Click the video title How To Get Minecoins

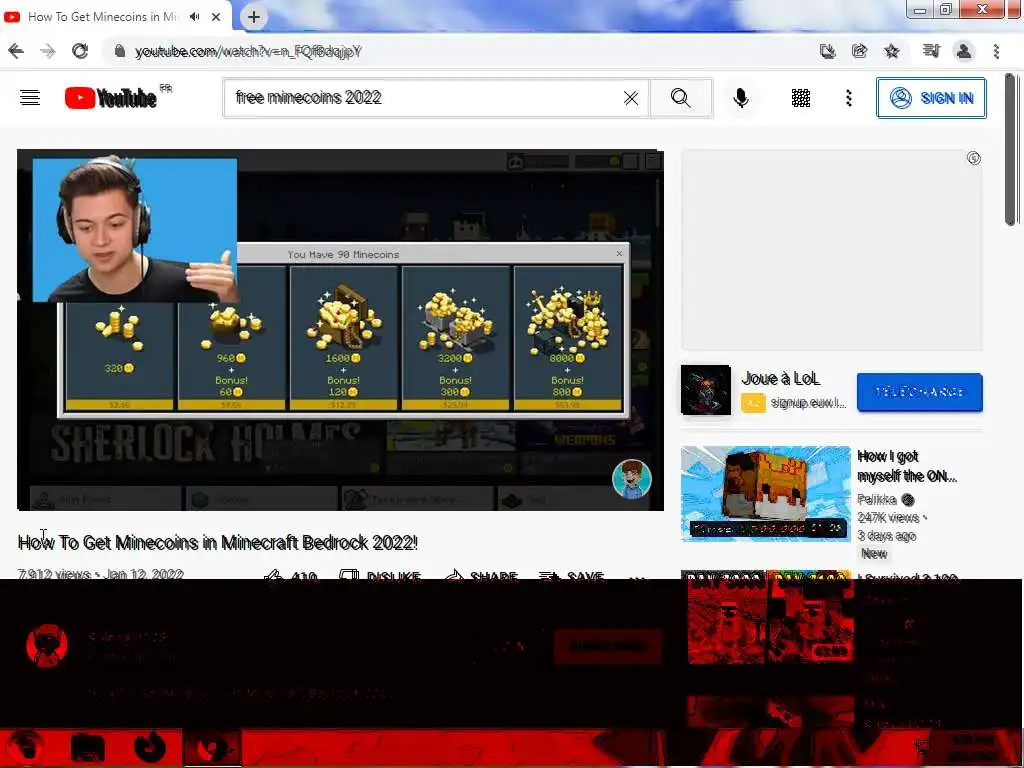[x=217, y=543]
